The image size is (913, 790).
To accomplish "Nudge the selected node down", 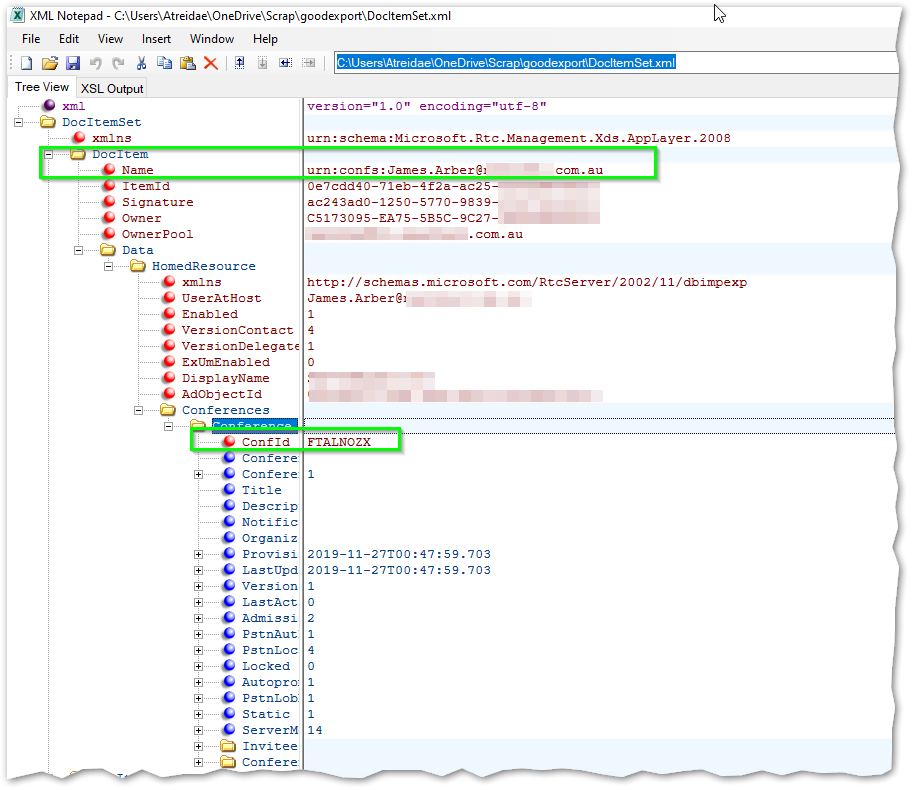I will point(263,63).
